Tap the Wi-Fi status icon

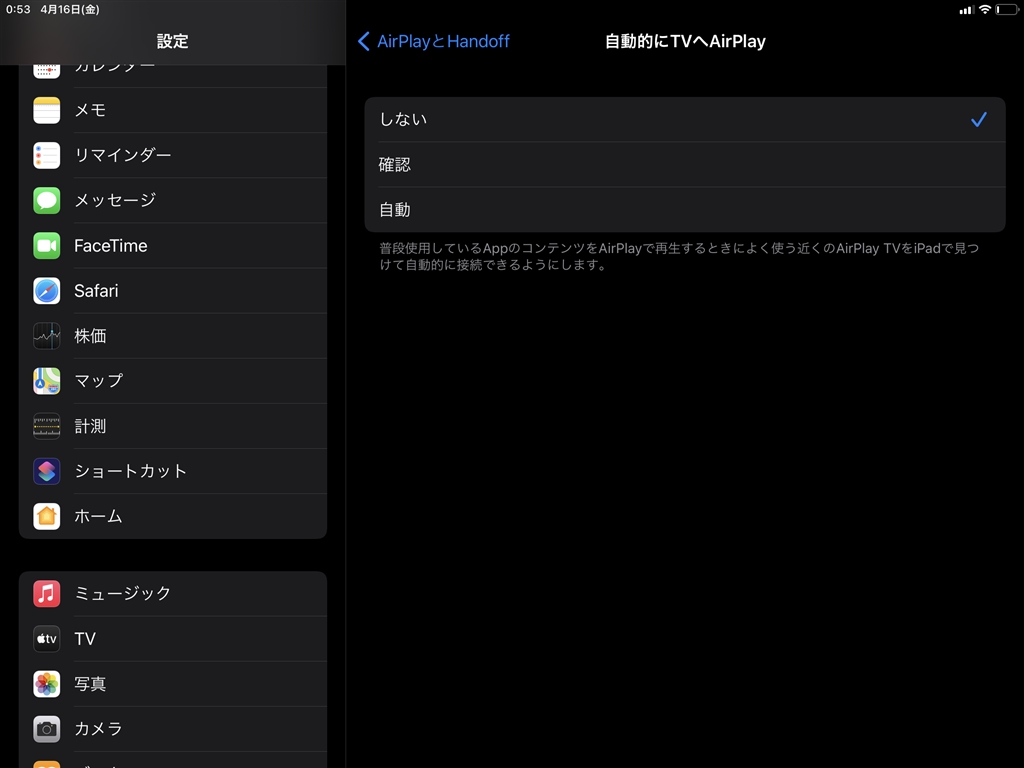click(x=985, y=9)
